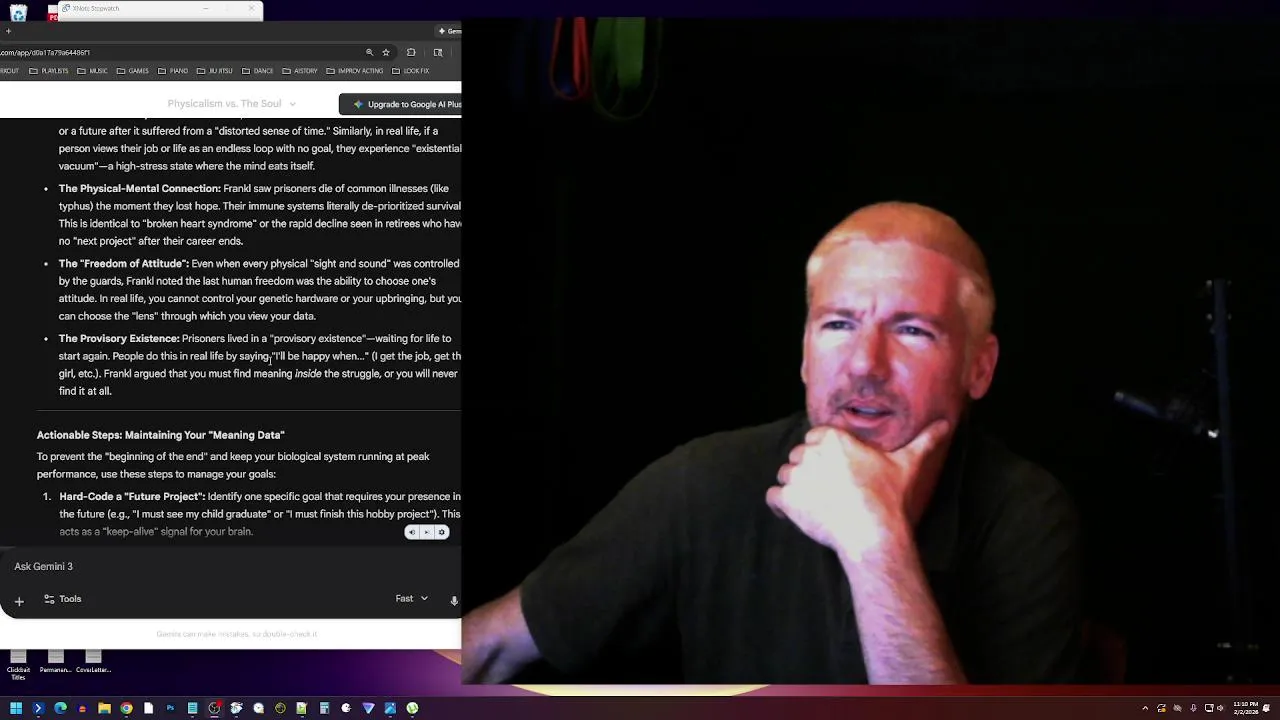This screenshot has width=1280, height=720.
Task: Open the AISTORY bookmark folder
Action: click(x=300, y=71)
